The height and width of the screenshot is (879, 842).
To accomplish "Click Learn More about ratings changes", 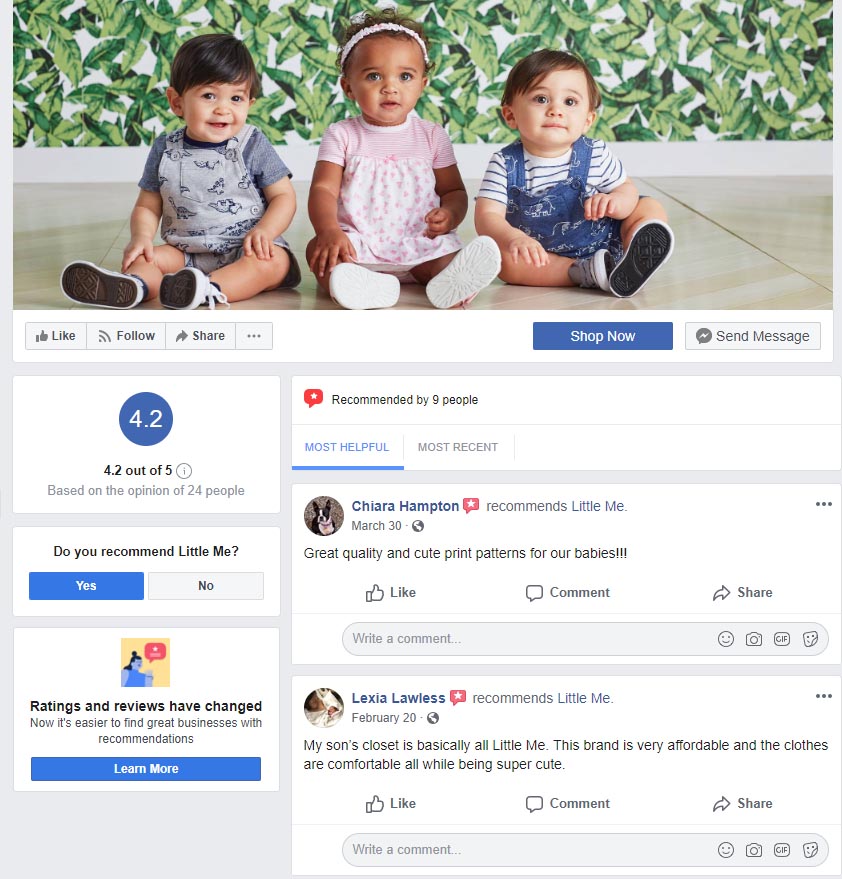I will tap(146, 769).
